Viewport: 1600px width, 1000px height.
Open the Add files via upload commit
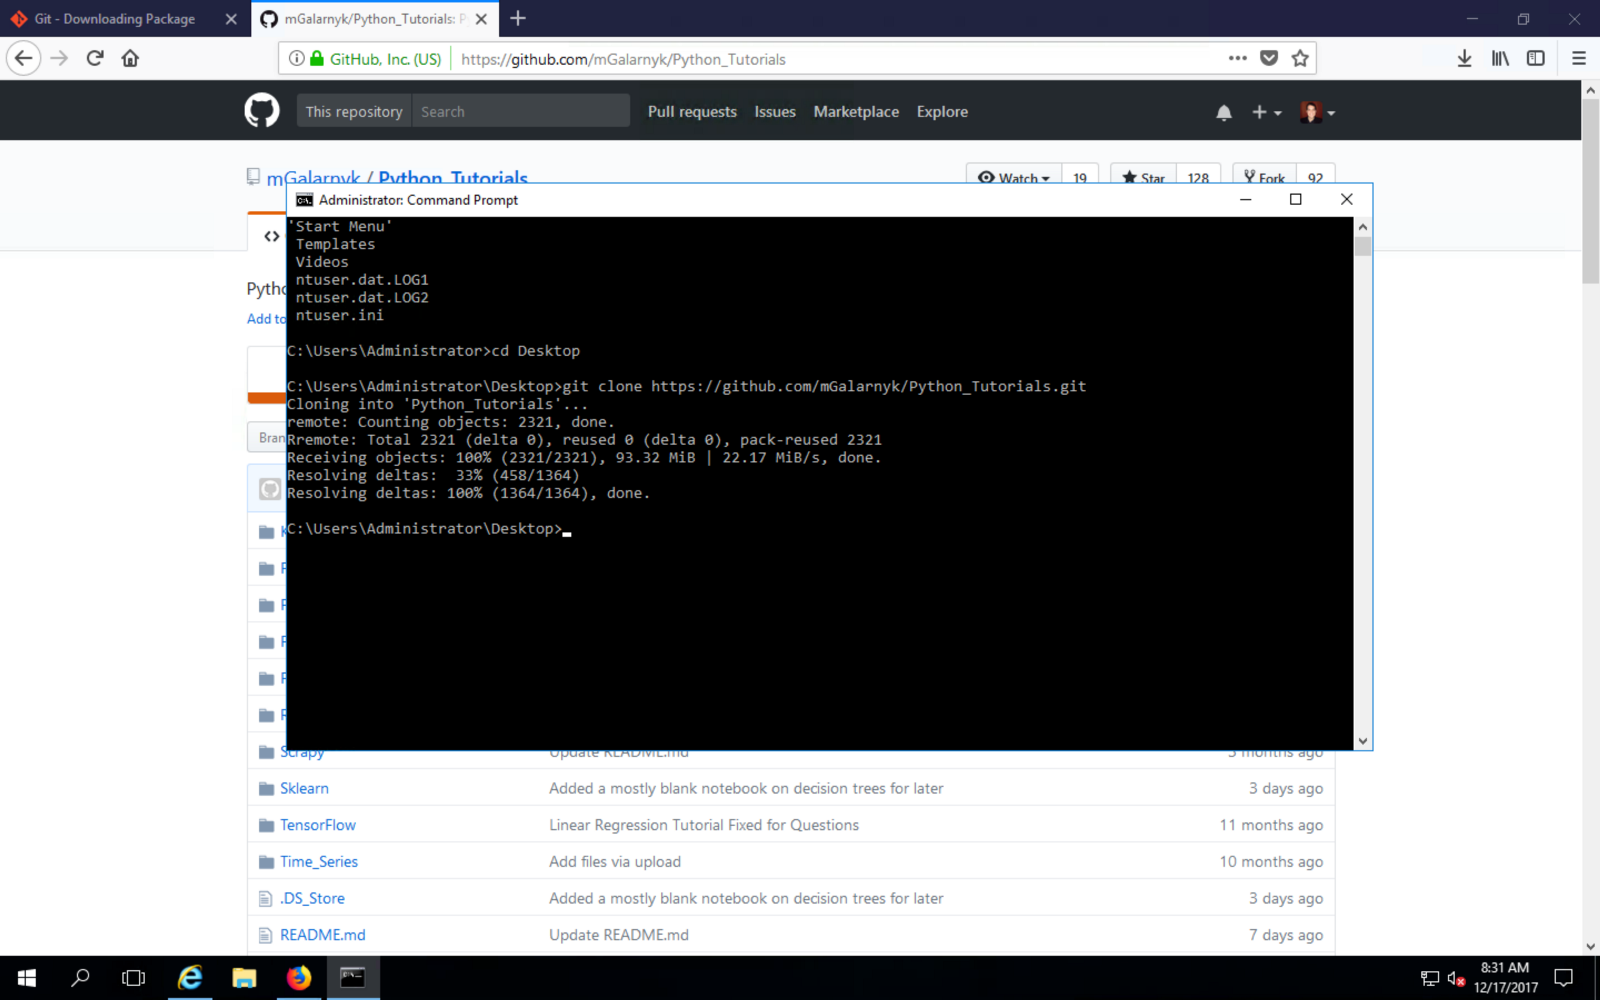pos(615,862)
